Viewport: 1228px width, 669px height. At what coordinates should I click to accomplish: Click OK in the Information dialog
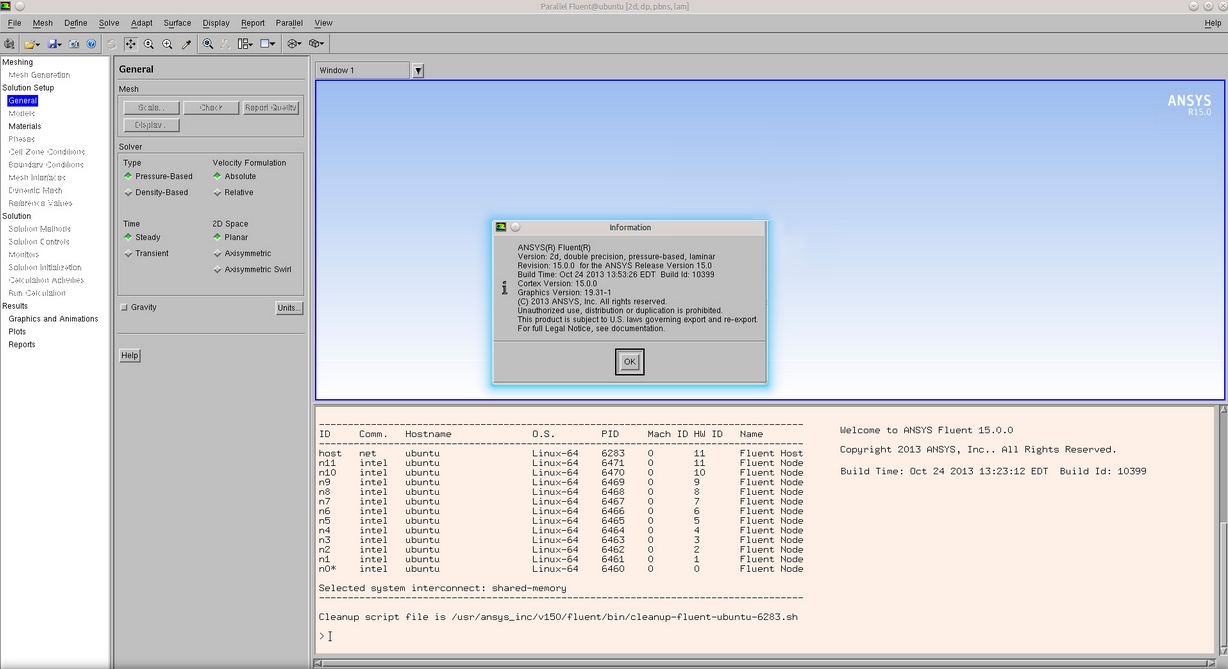coord(629,362)
